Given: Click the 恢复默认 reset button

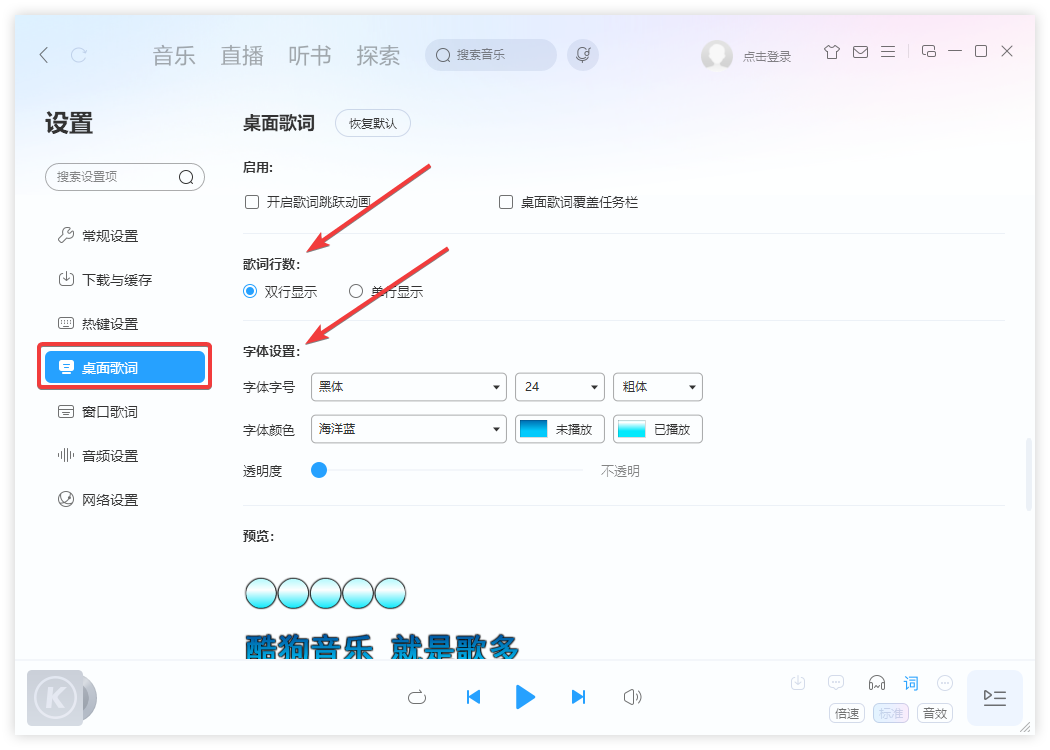Looking at the screenshot, I should click(372, 123).
